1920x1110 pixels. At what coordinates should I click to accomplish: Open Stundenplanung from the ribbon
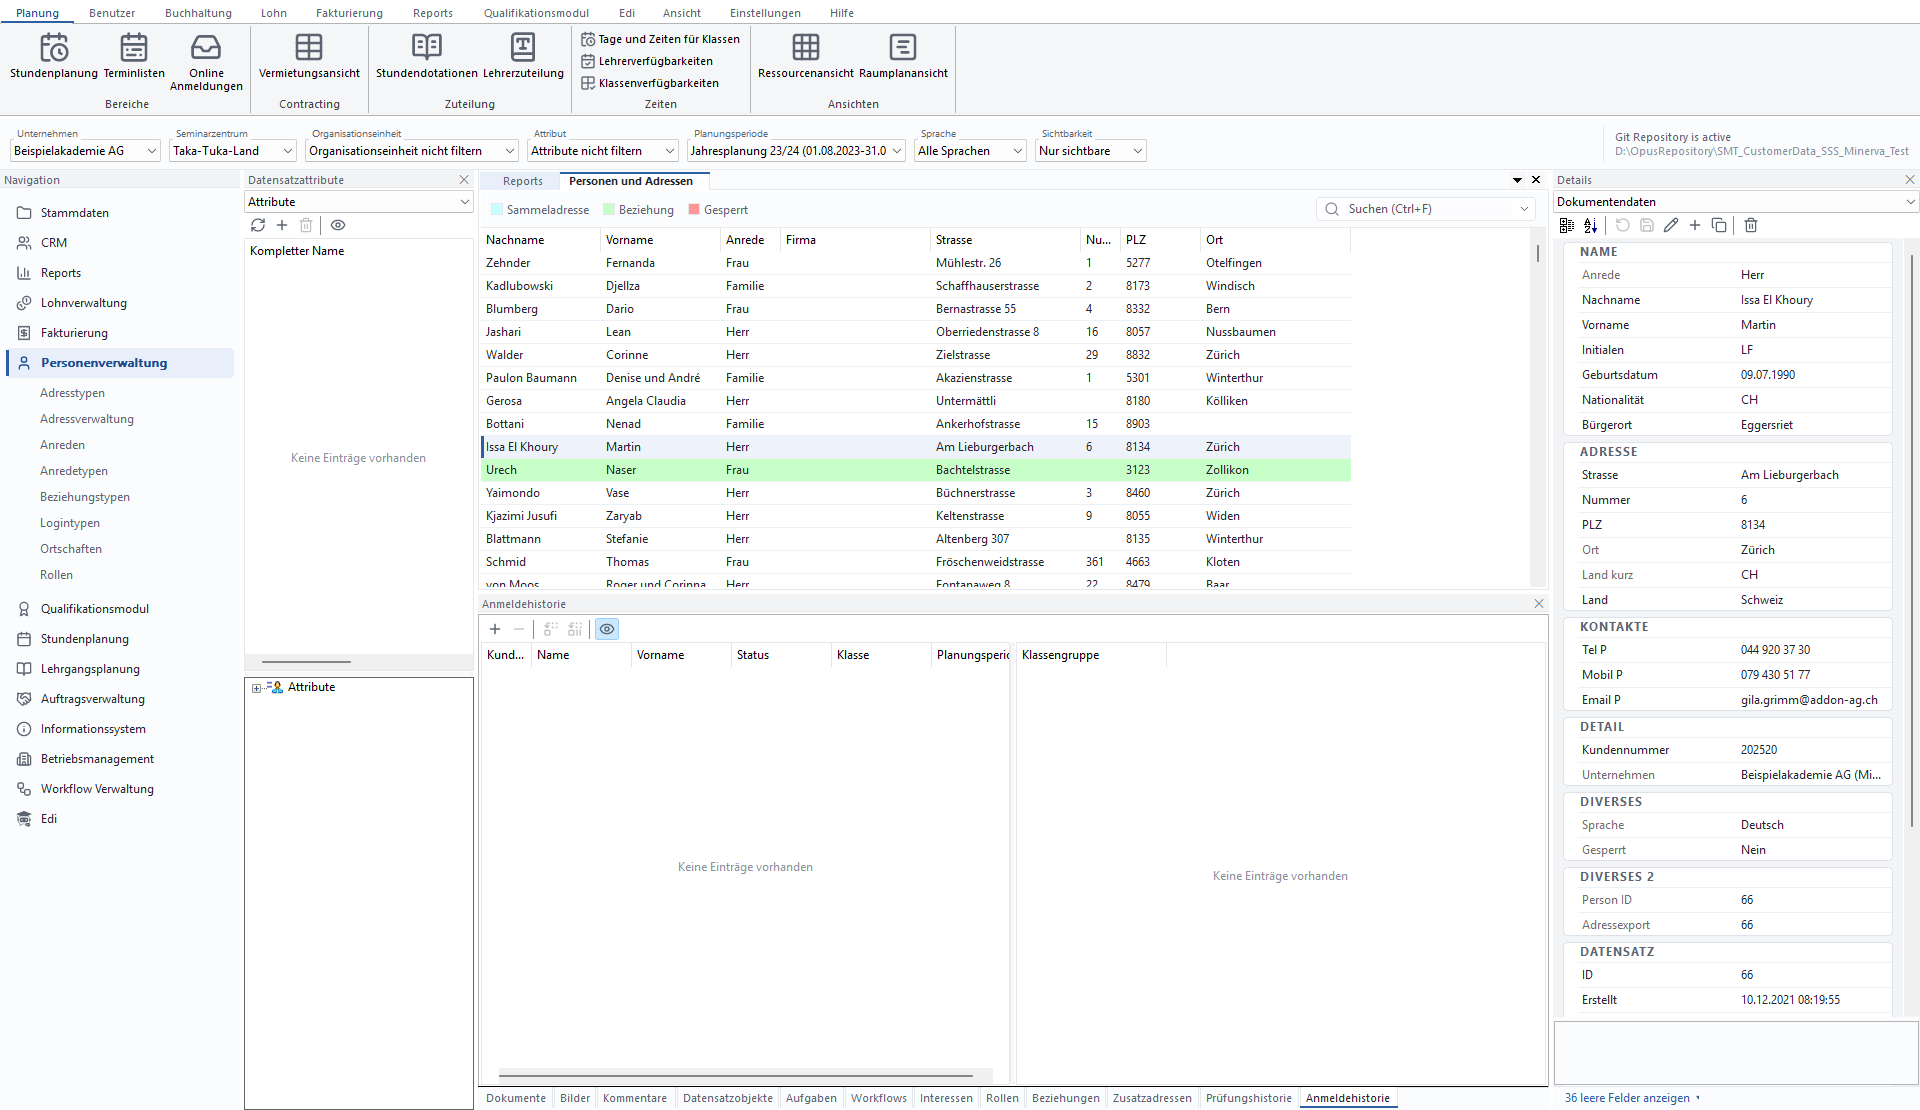[54, 56]
